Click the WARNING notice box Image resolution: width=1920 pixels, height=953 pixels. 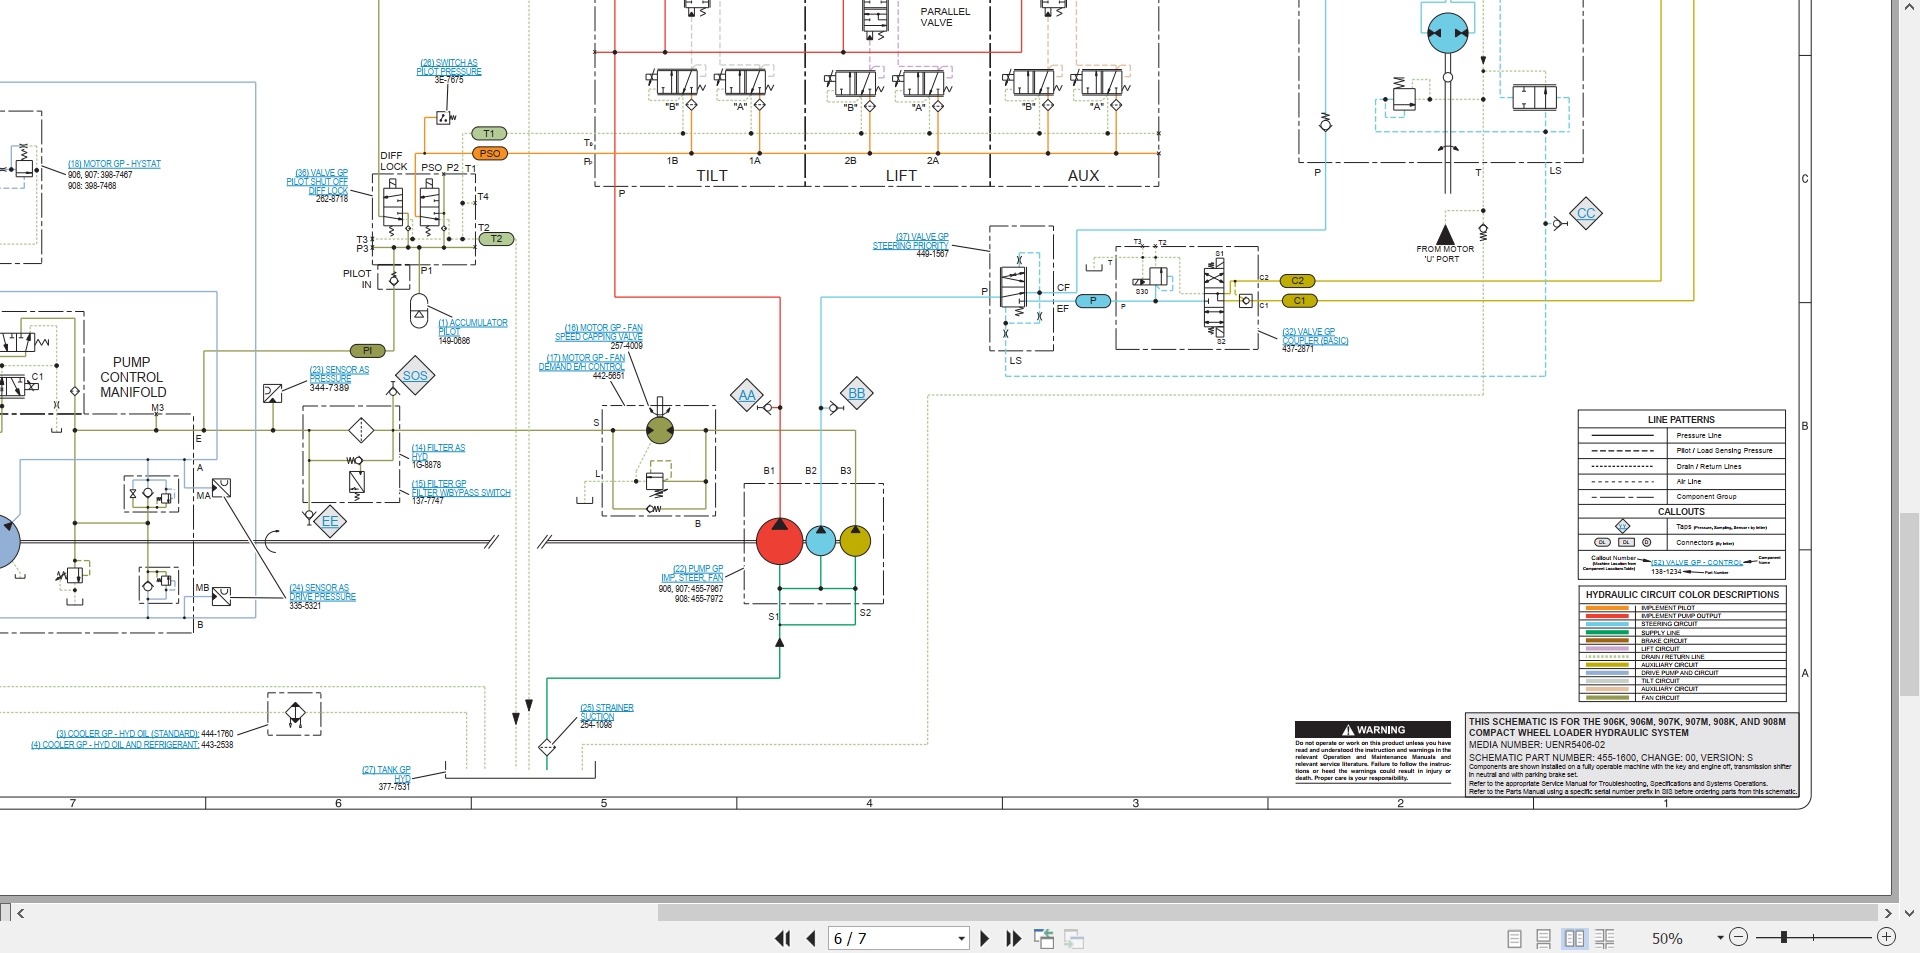click(1373, 753)
